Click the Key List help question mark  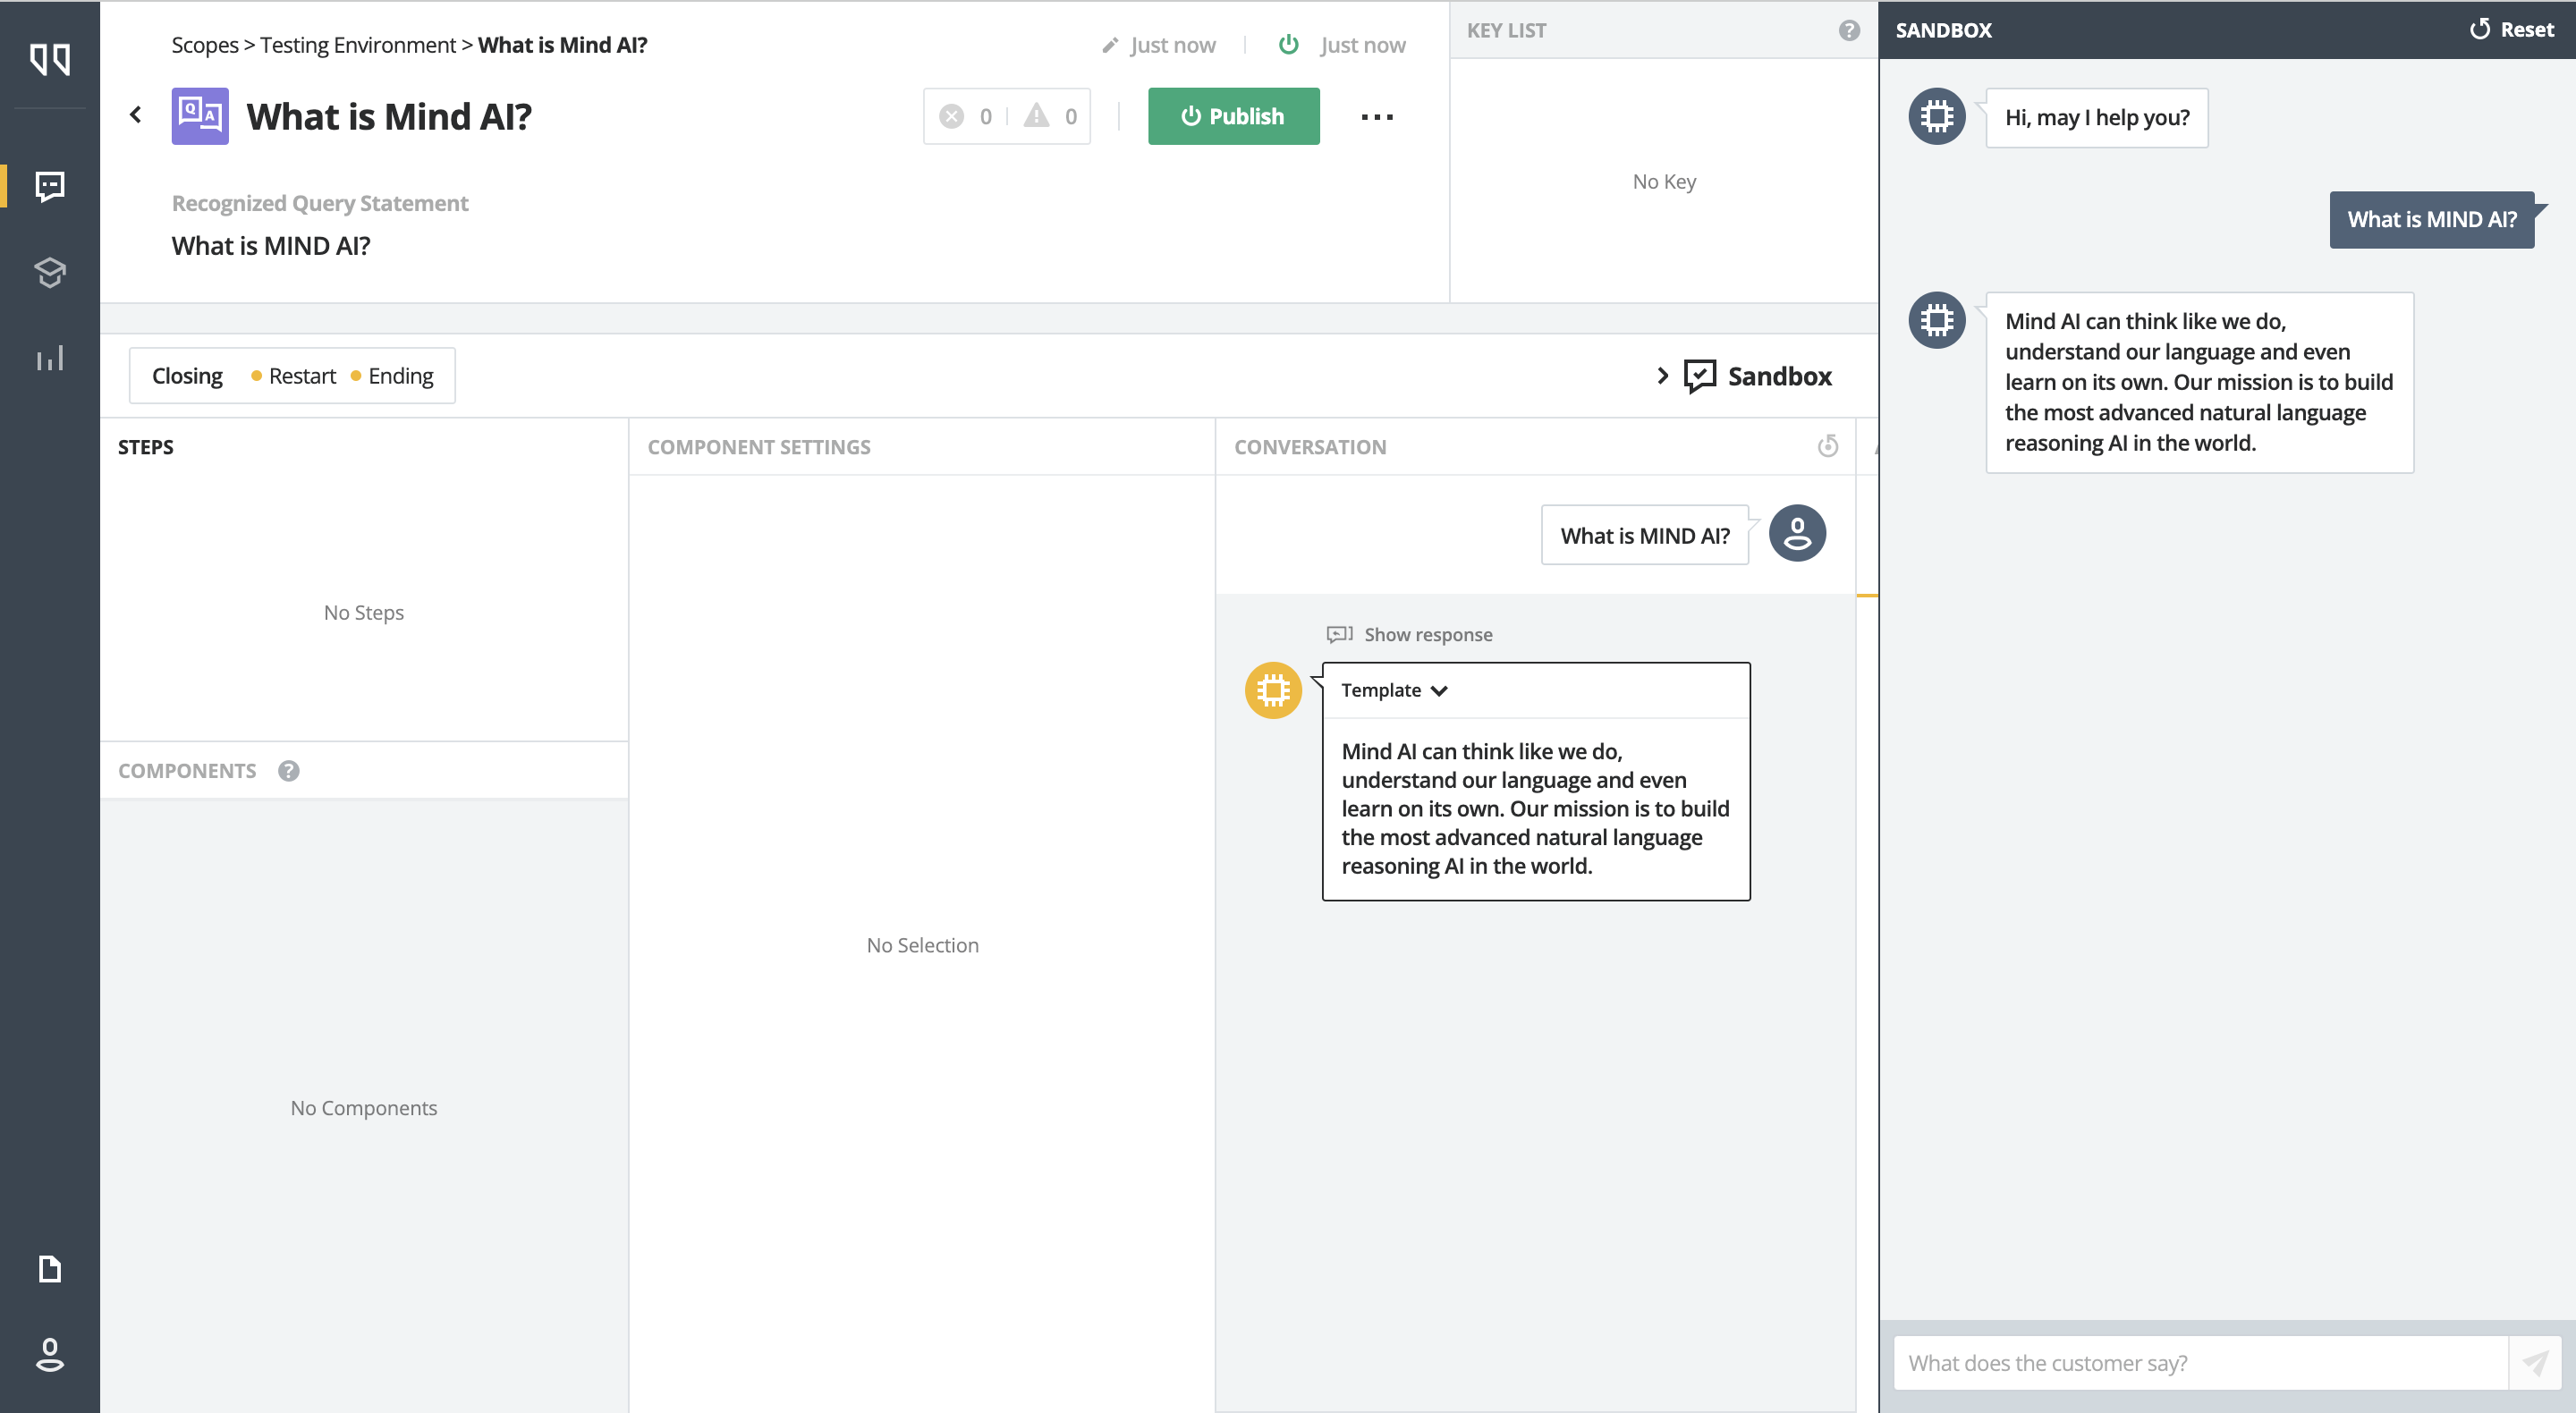click(1849, 30)
